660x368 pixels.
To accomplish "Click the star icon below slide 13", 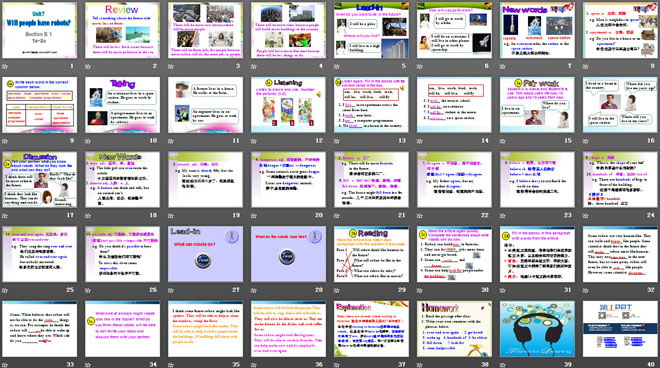I will coord(337,141).
